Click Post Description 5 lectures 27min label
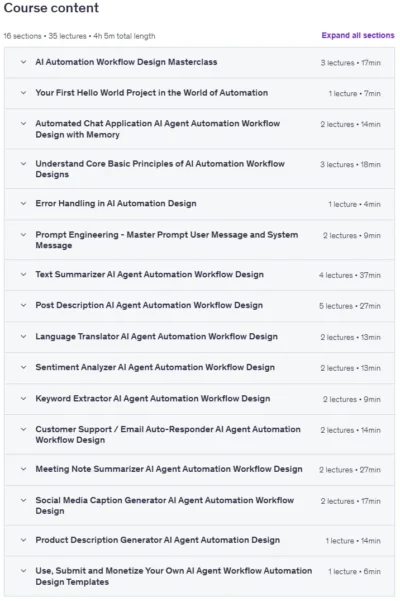This screenshot has width=400, height=601. [350, 306]
